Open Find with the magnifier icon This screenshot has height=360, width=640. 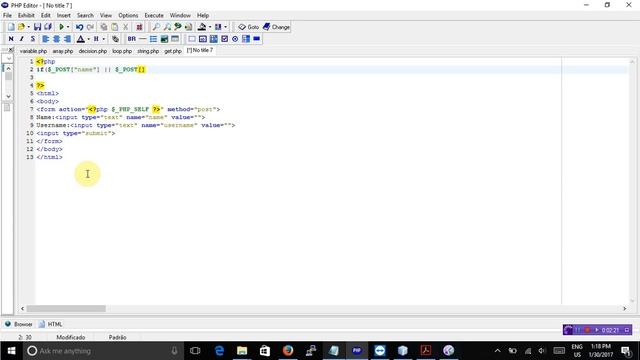click(x=156, y=27)
